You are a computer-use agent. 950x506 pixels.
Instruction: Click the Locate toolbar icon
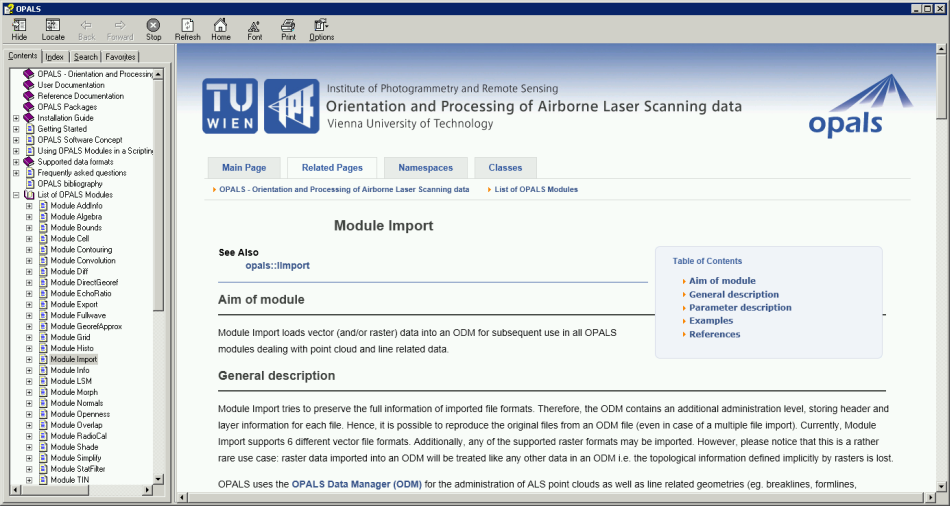53,29
